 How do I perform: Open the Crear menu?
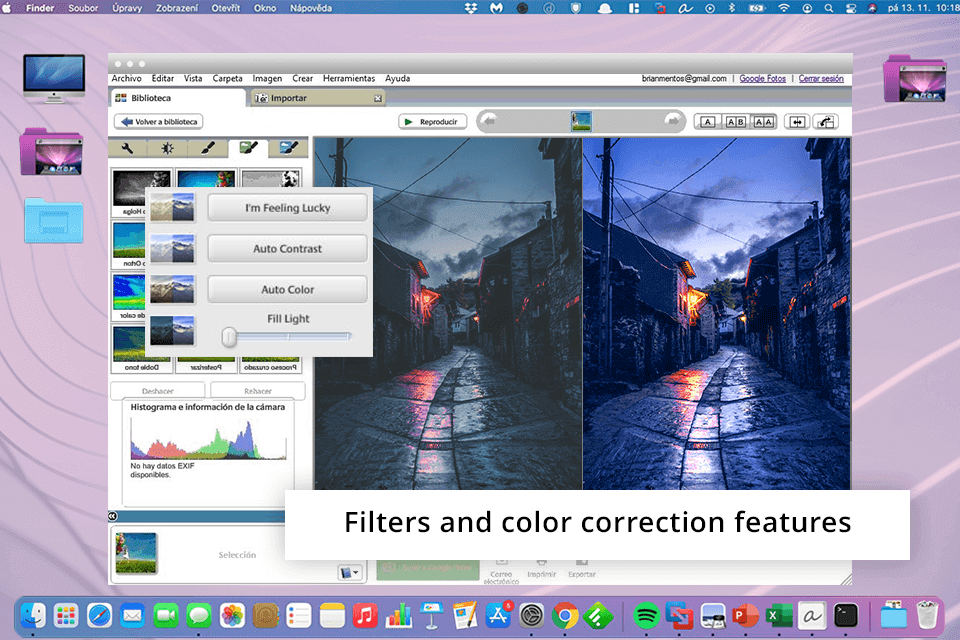pos(302,78)
